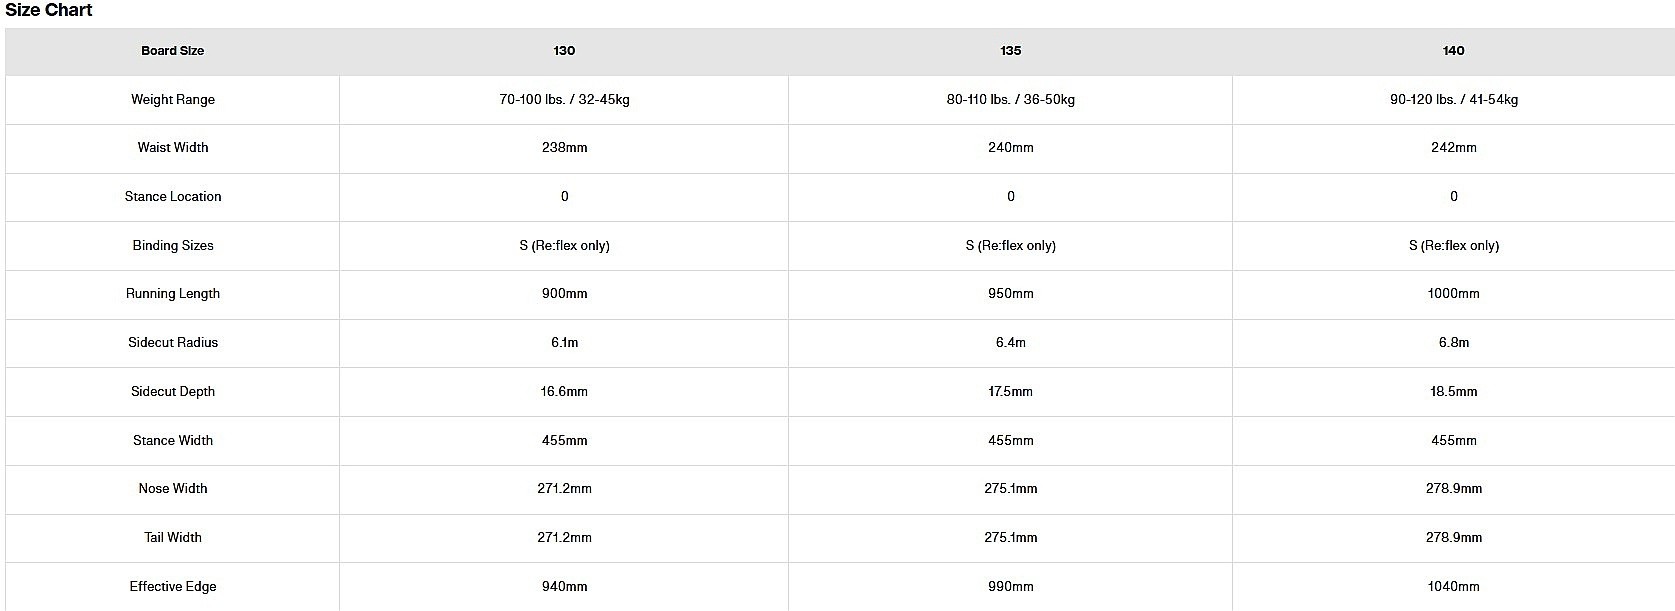Image resolution: width=1675 pixels, height=611 pixels.
Task: Click the 1000mm running length value
Action: tap(1453, 294)
